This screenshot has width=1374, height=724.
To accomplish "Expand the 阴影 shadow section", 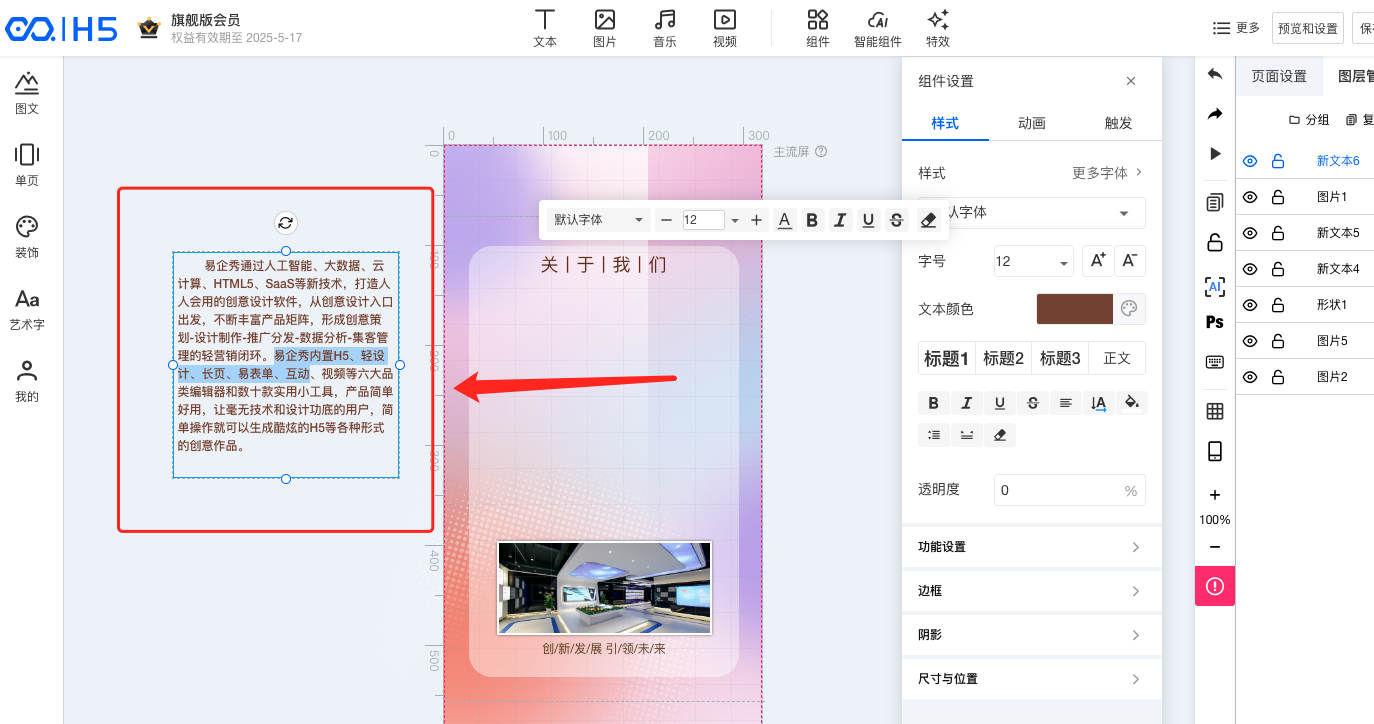I will 1032,635.
